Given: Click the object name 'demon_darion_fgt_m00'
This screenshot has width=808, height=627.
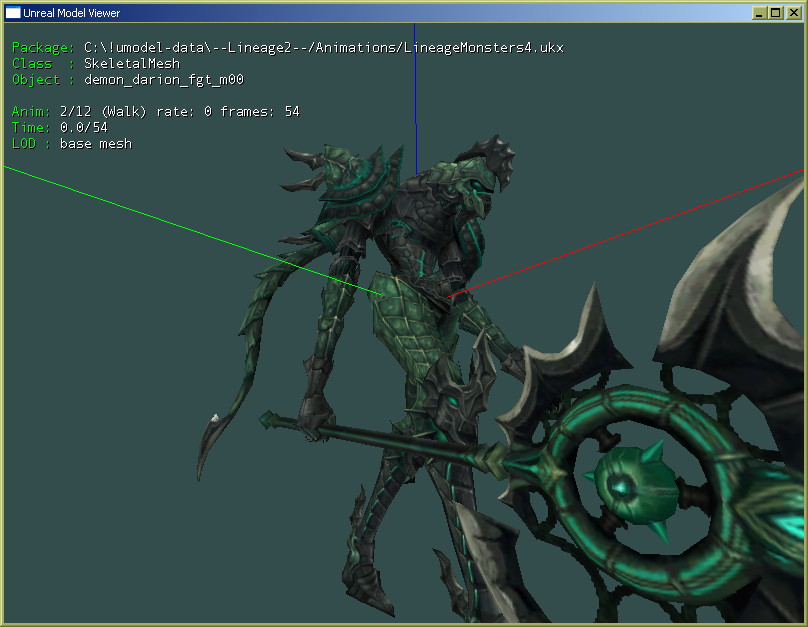Looking at the screenshot, I should (x=164, y=80).
